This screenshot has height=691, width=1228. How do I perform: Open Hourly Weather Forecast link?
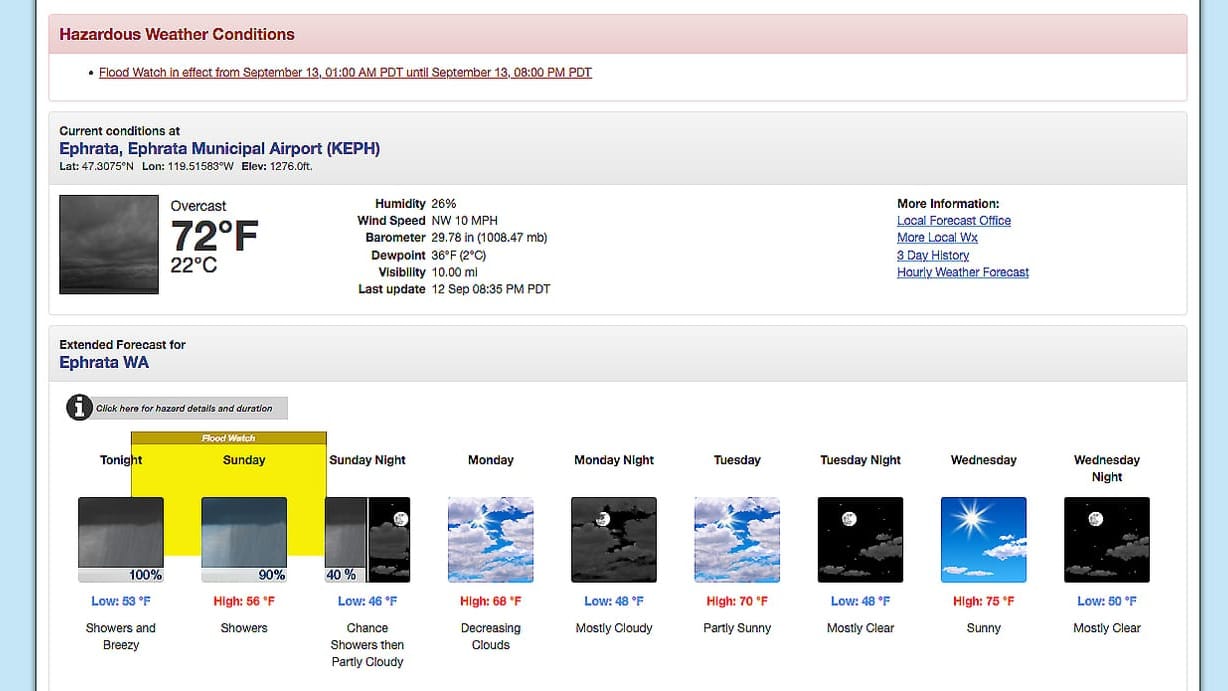pyautogui.click(x=963, y=272)
